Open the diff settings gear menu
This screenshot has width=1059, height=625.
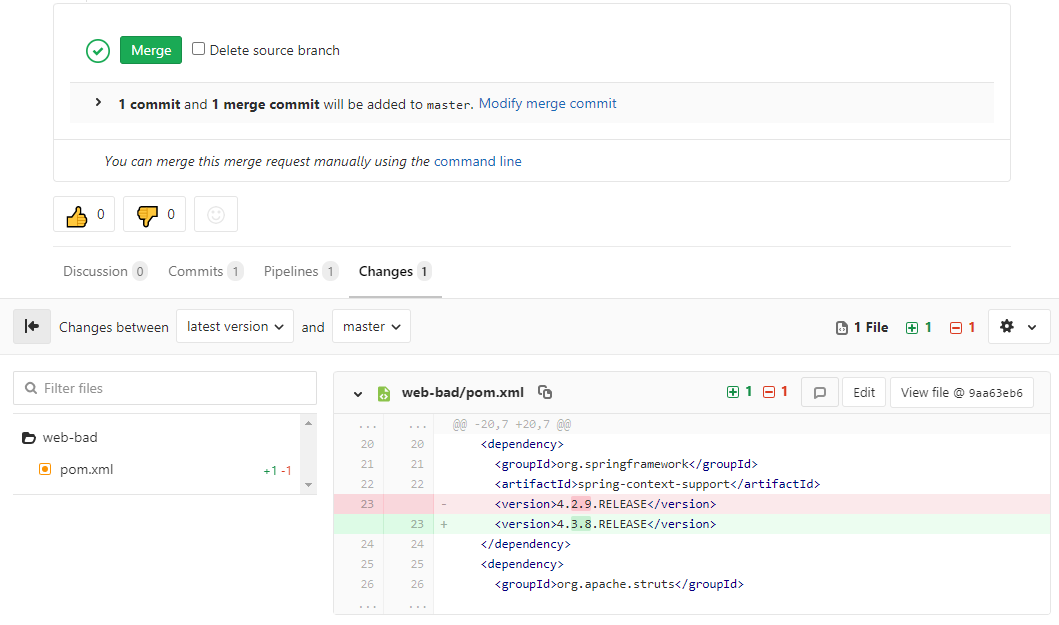pos(1019,327)
